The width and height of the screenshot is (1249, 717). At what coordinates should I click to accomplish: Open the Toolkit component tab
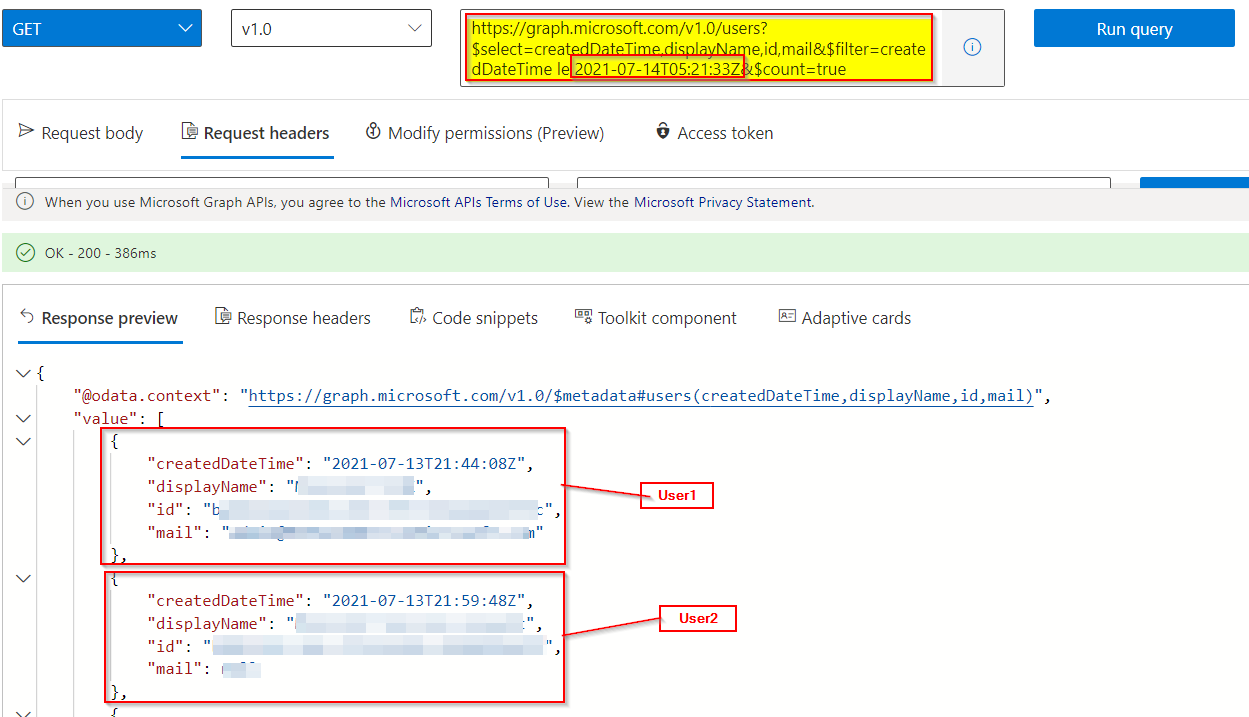pyautogui.click(x=655, y=318)
